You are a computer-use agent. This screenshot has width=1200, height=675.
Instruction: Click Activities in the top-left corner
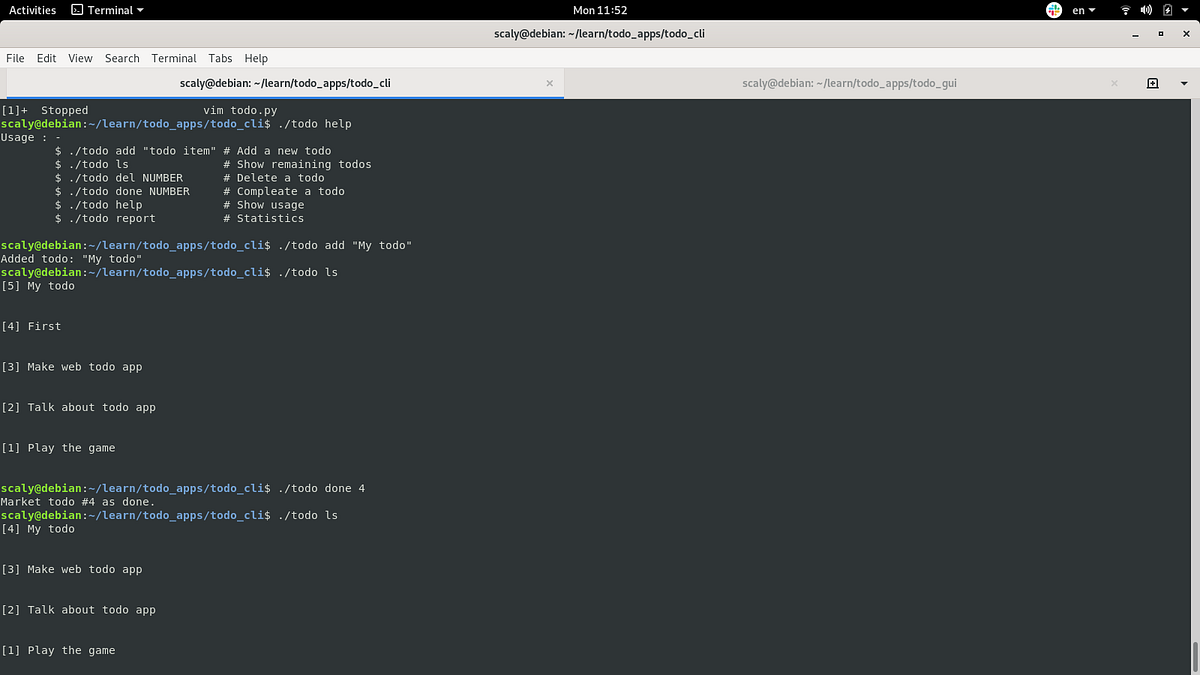pyautogui.click(x=31, y=9)
